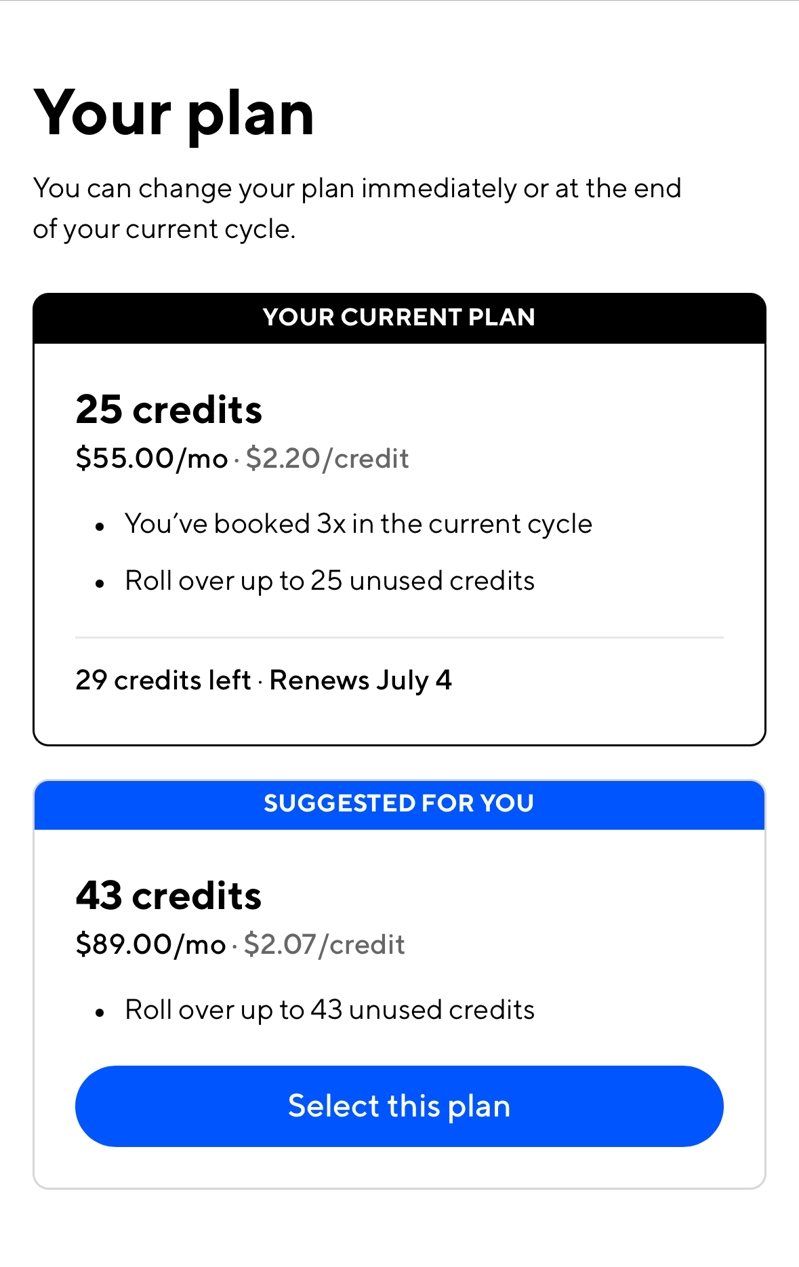Image resolution: width=799 pixels, height=1267 pixels.
Task: Click the Suggested For You banner
Action: pyautogui.click(x=399, y=804)
